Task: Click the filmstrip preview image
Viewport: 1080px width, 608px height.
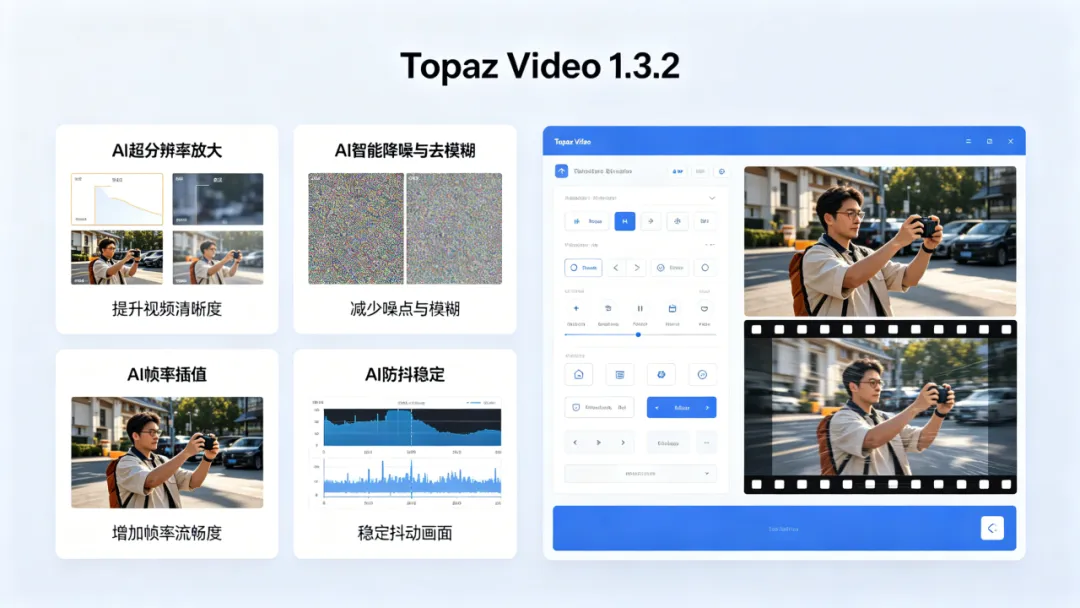Action: [880, 407]
